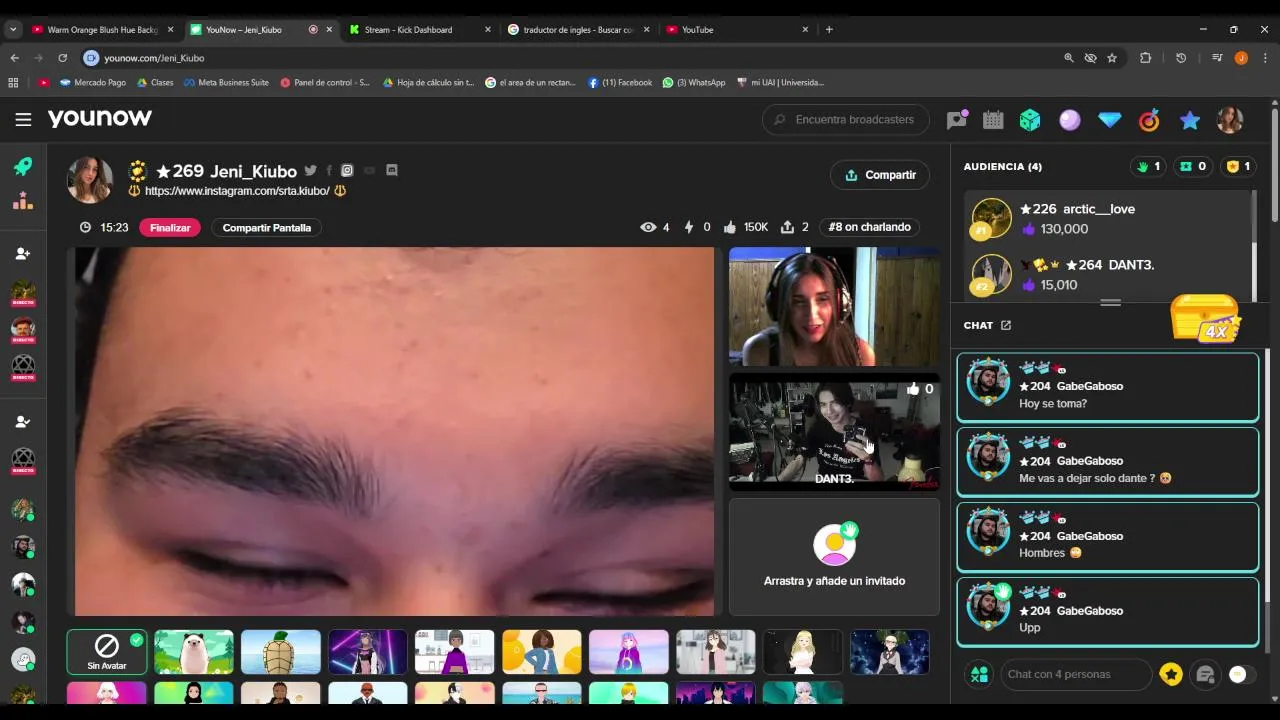Open the Chrome tab search dropdown arrow
1280x720 pixels.
pos(13,30)
